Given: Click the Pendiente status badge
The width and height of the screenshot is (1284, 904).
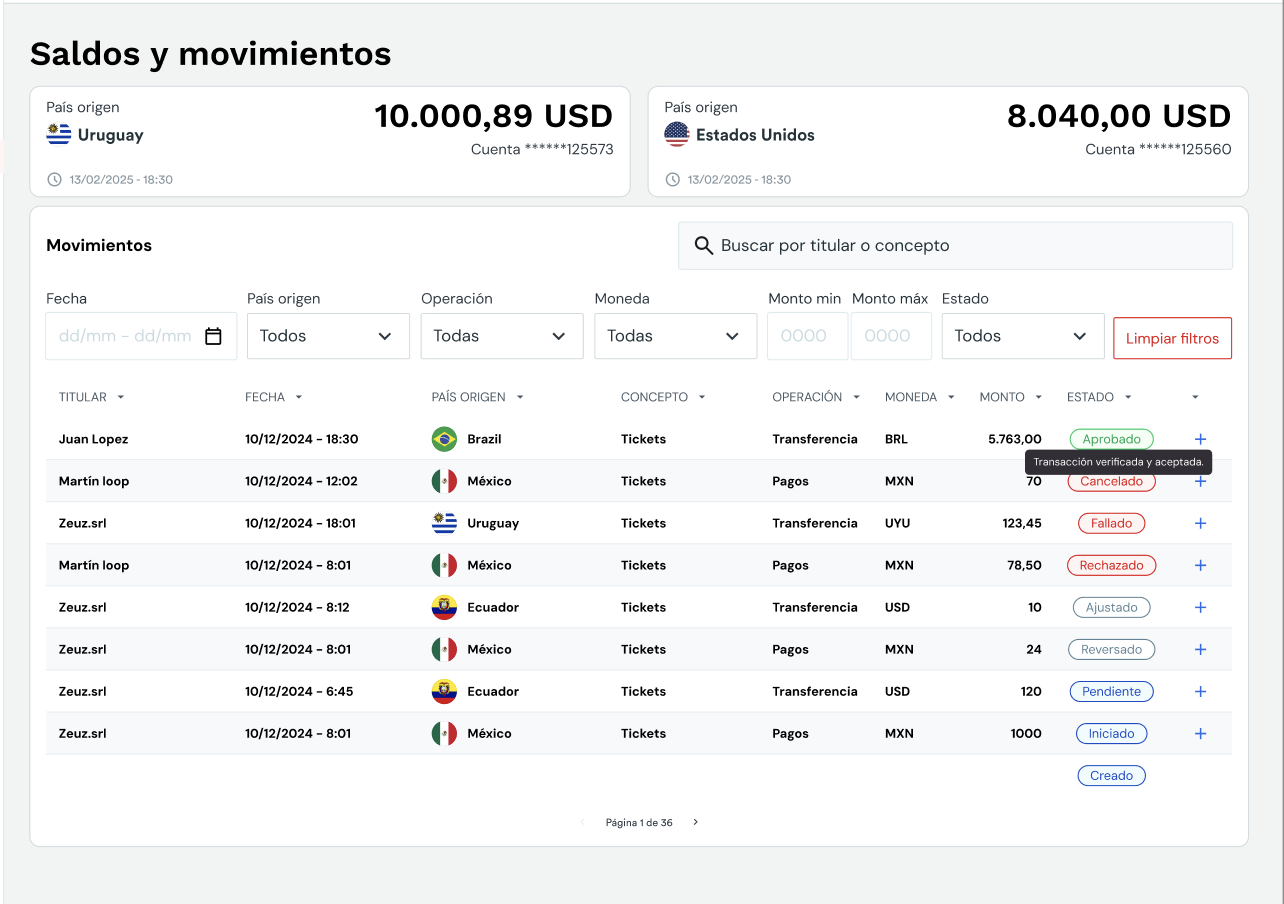Looking at the screenshot, I should [x=1111, y=691].
